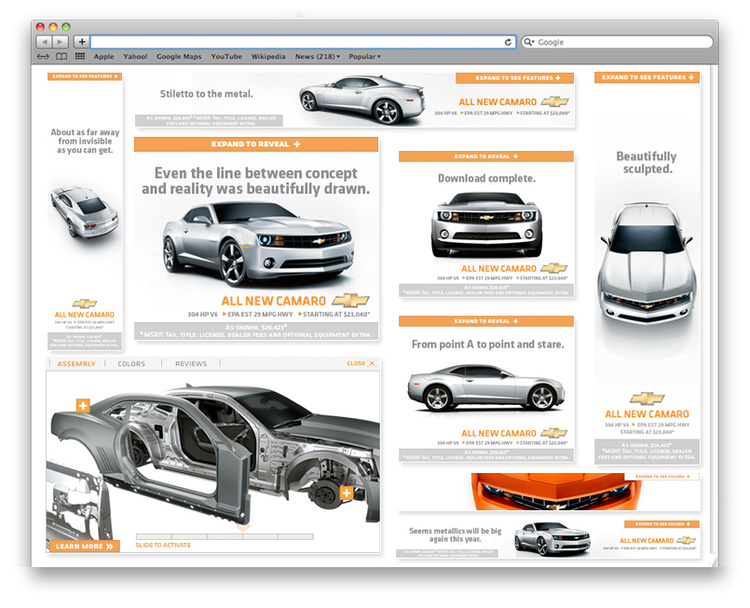Screen dimensions: 750x608
Task: Click the front-view Camaro in Download complete ad
Action: tap(486, 224)
